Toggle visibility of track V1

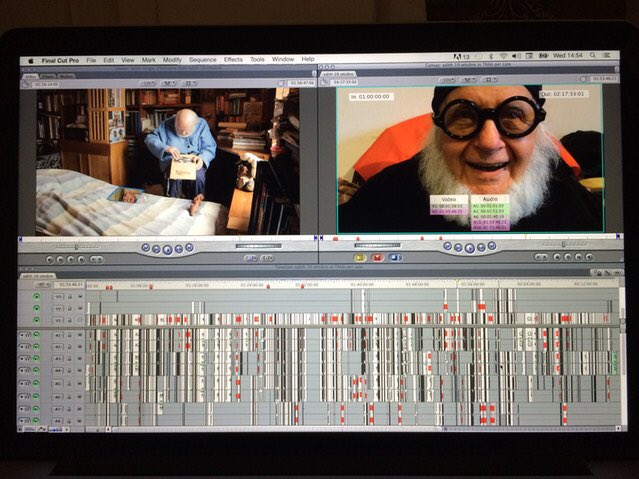tap(37, 320)
